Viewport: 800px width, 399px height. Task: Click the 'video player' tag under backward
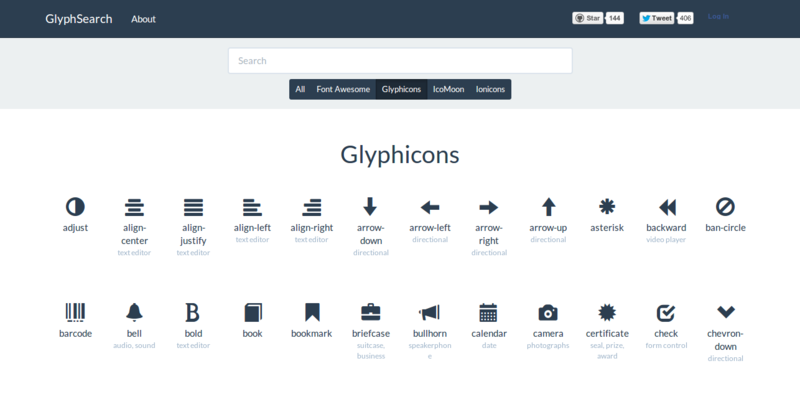[x=666, y=240]
